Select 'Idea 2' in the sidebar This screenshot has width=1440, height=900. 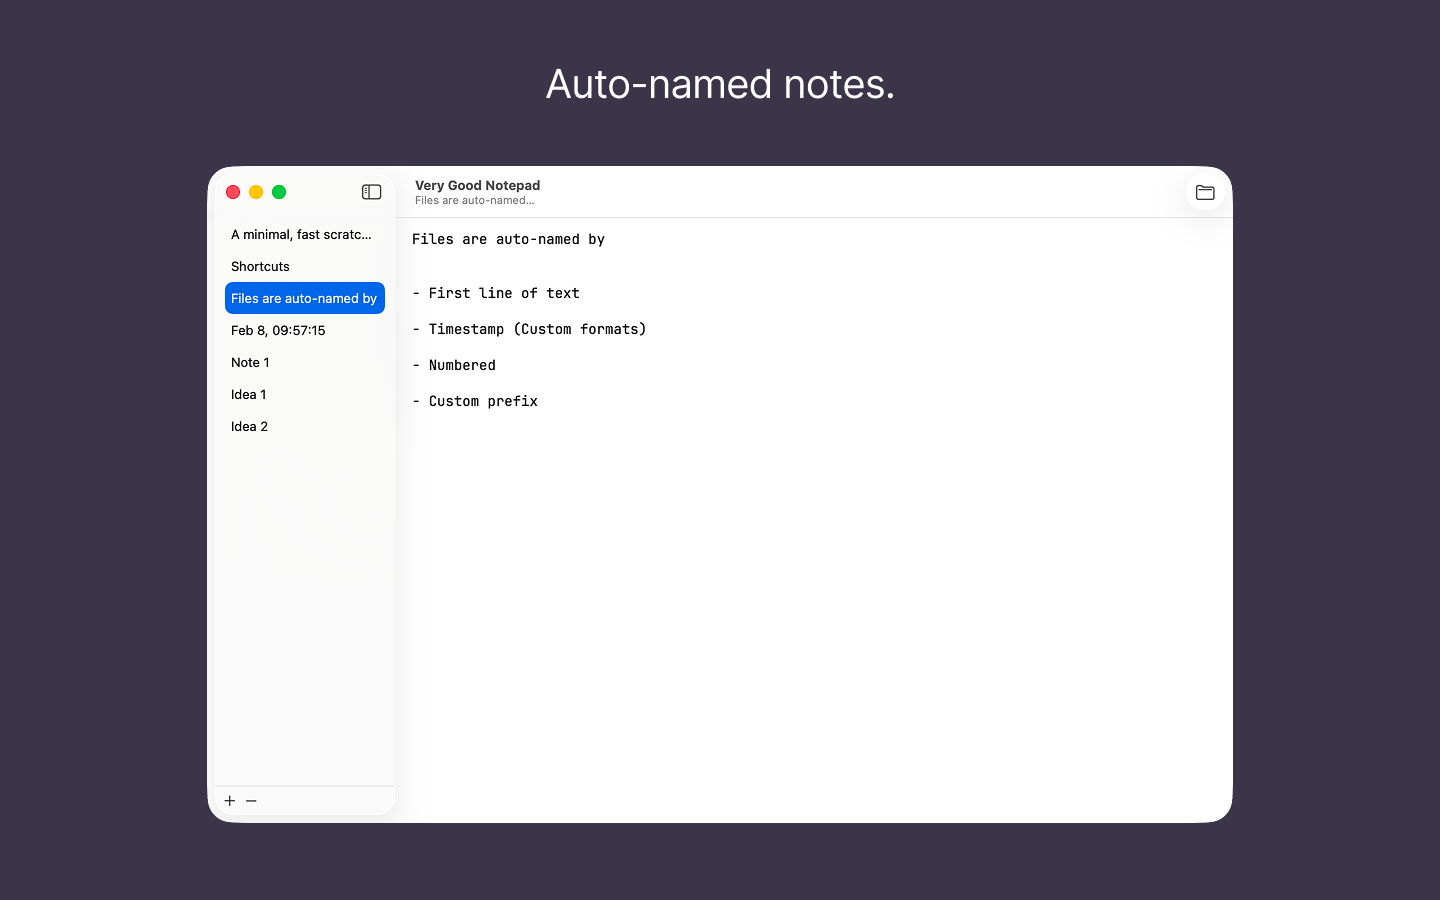click(249, 426)
